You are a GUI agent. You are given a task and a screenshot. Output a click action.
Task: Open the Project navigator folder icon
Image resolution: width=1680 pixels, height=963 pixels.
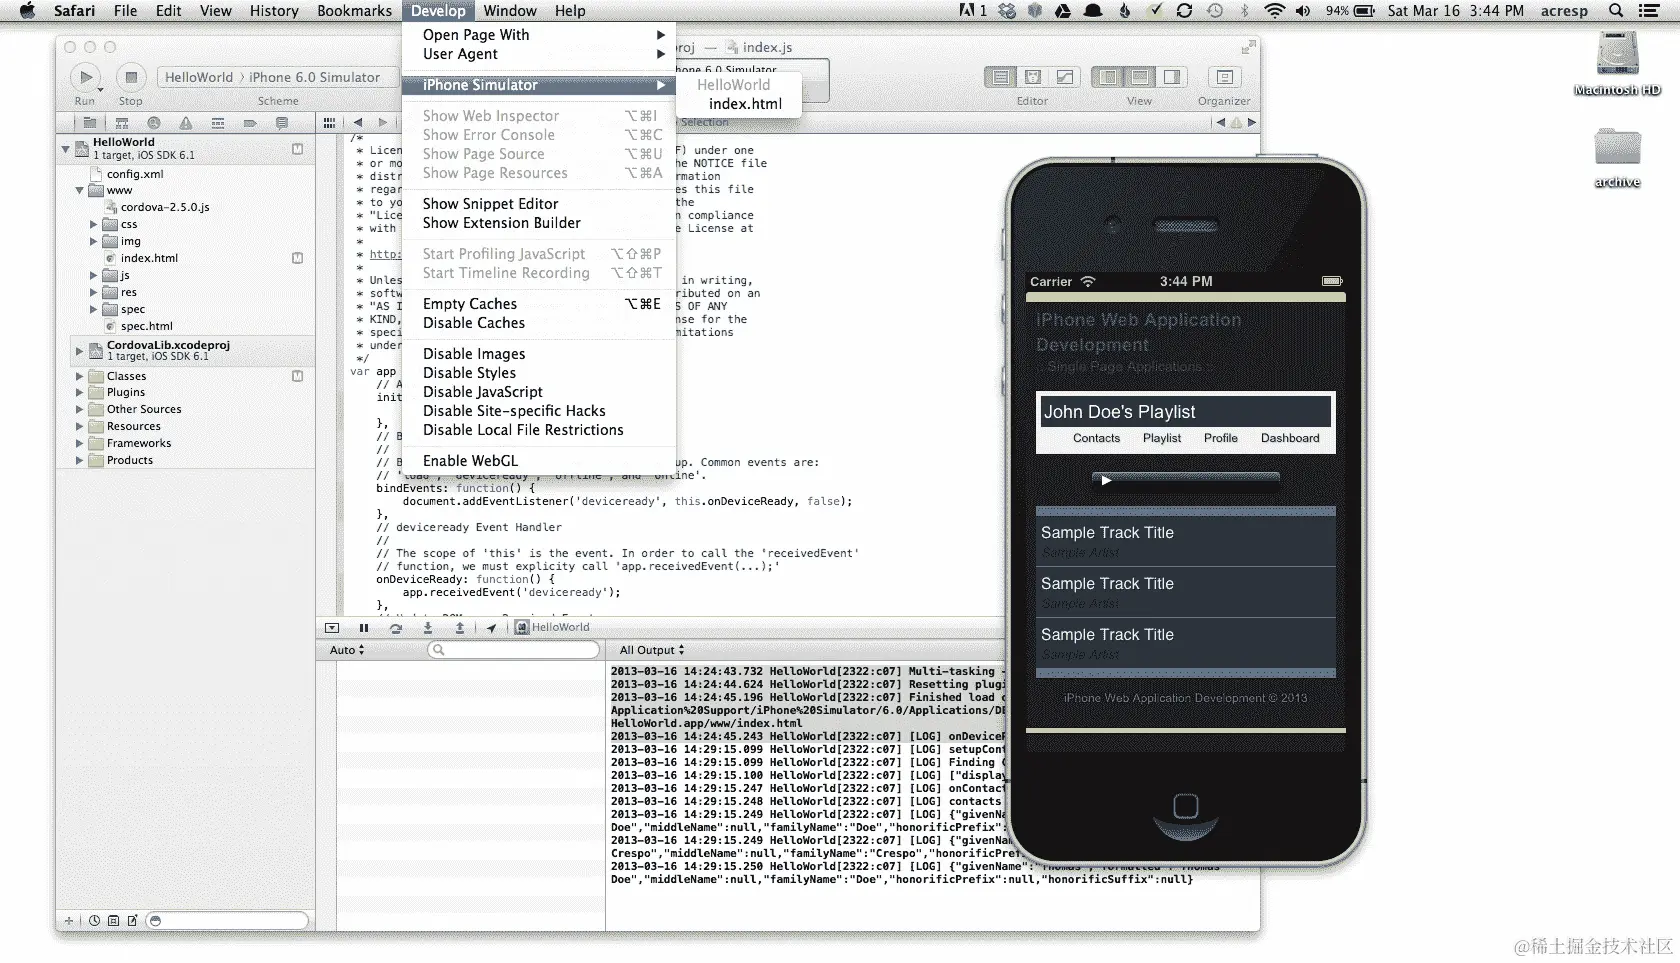(x=90, y=123)
